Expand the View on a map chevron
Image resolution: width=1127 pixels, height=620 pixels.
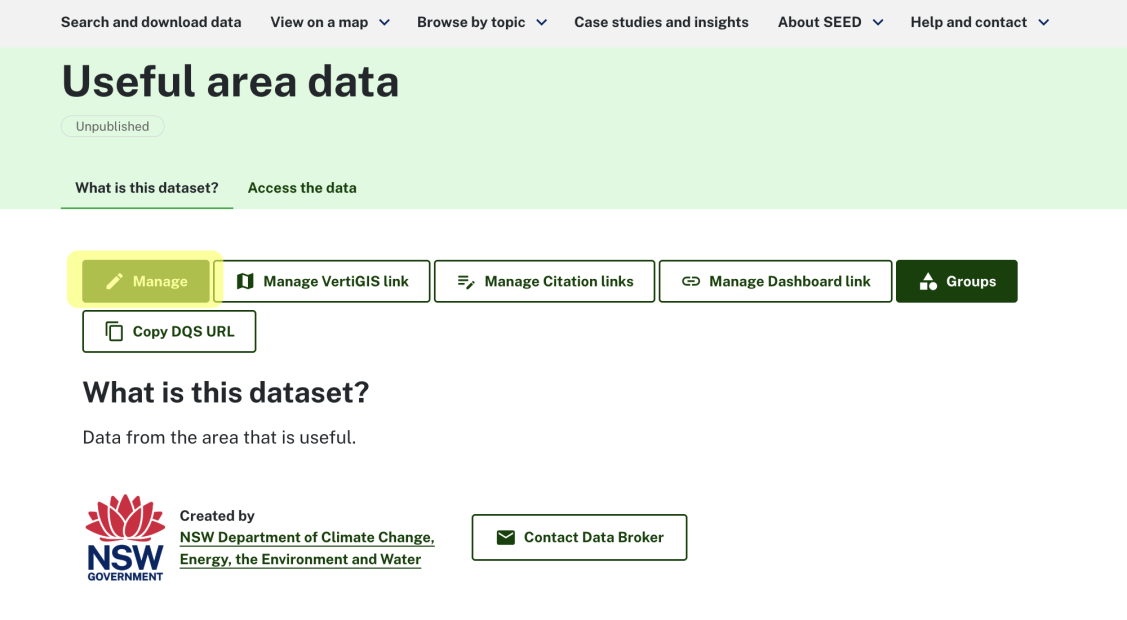click(385, 22)
